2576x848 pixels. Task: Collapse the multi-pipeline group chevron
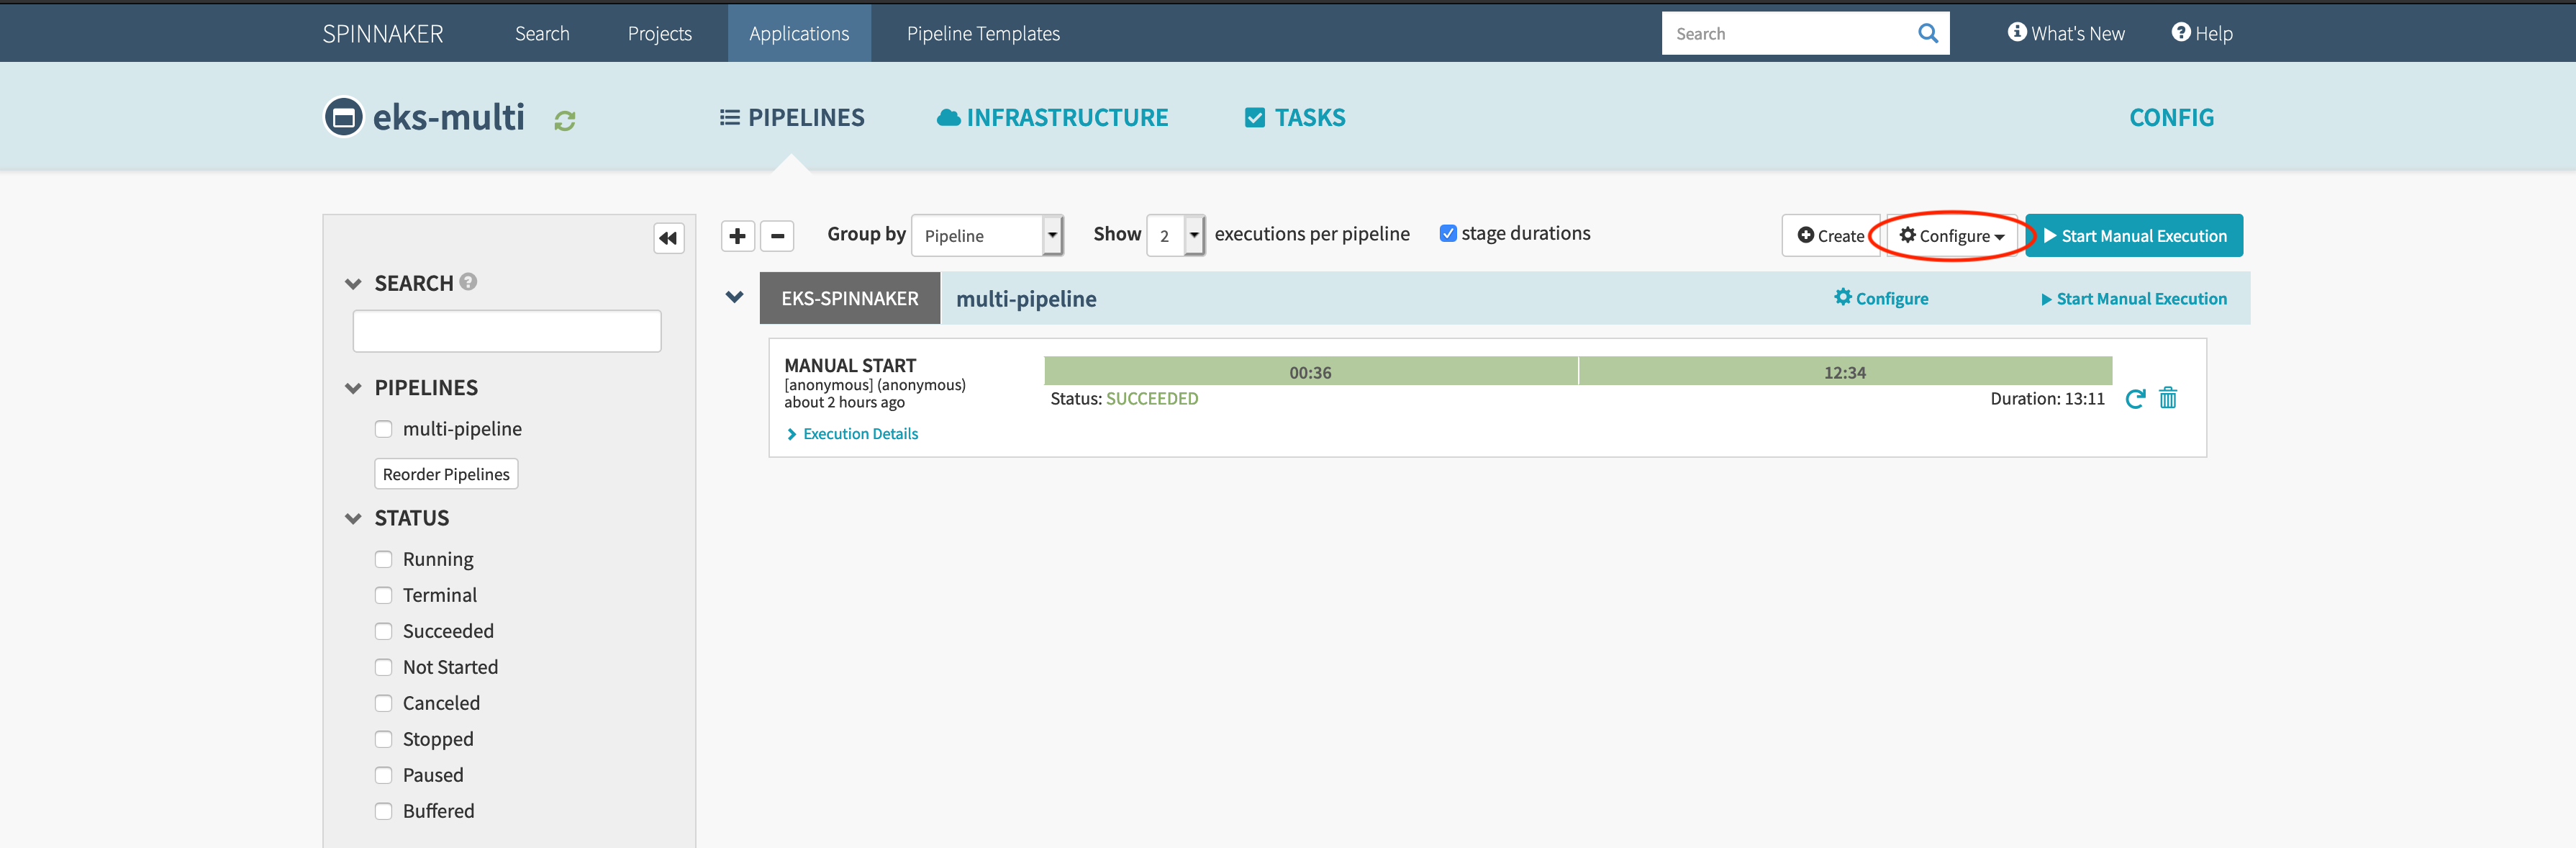pyautogui.click(x=734, y=297)
